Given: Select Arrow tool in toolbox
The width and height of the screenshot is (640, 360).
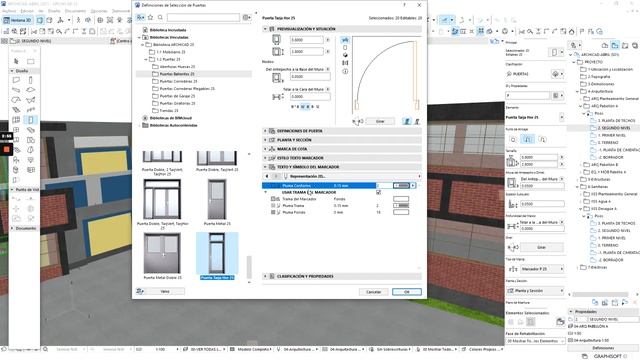Looking at the screenshot, I should tap(16, 61).
